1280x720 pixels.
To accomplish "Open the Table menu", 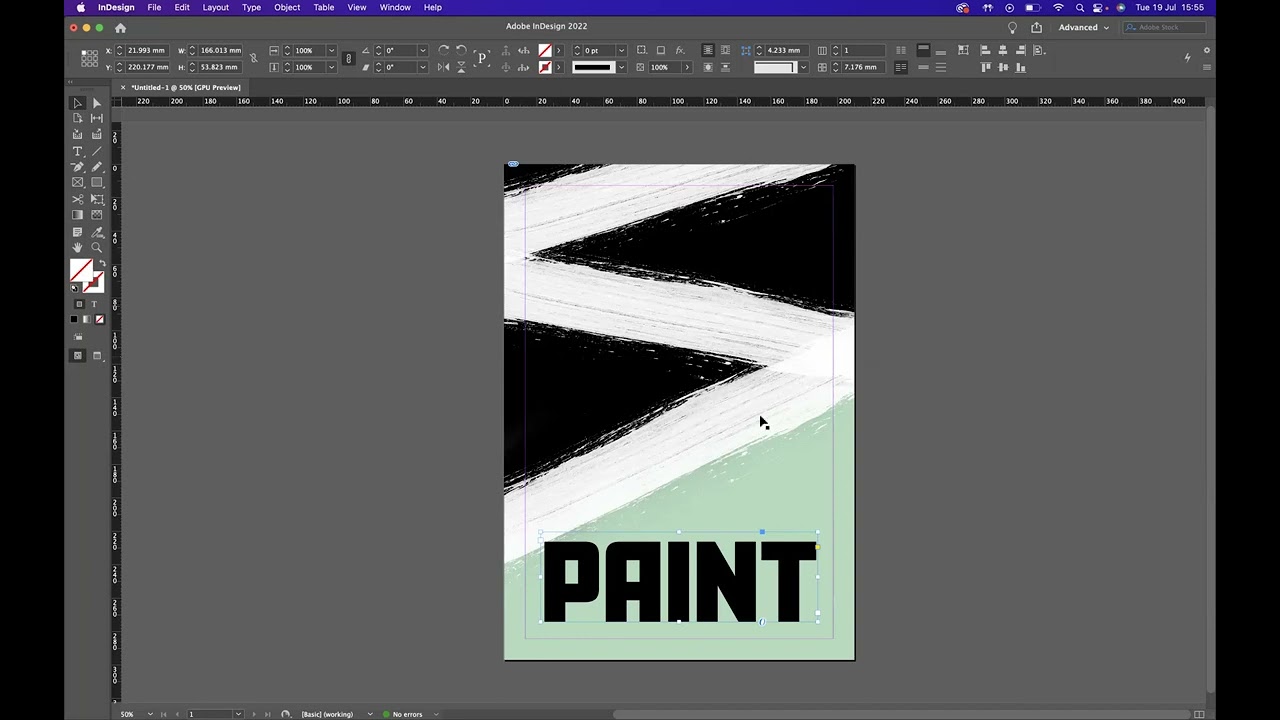I will coord(324,7).
